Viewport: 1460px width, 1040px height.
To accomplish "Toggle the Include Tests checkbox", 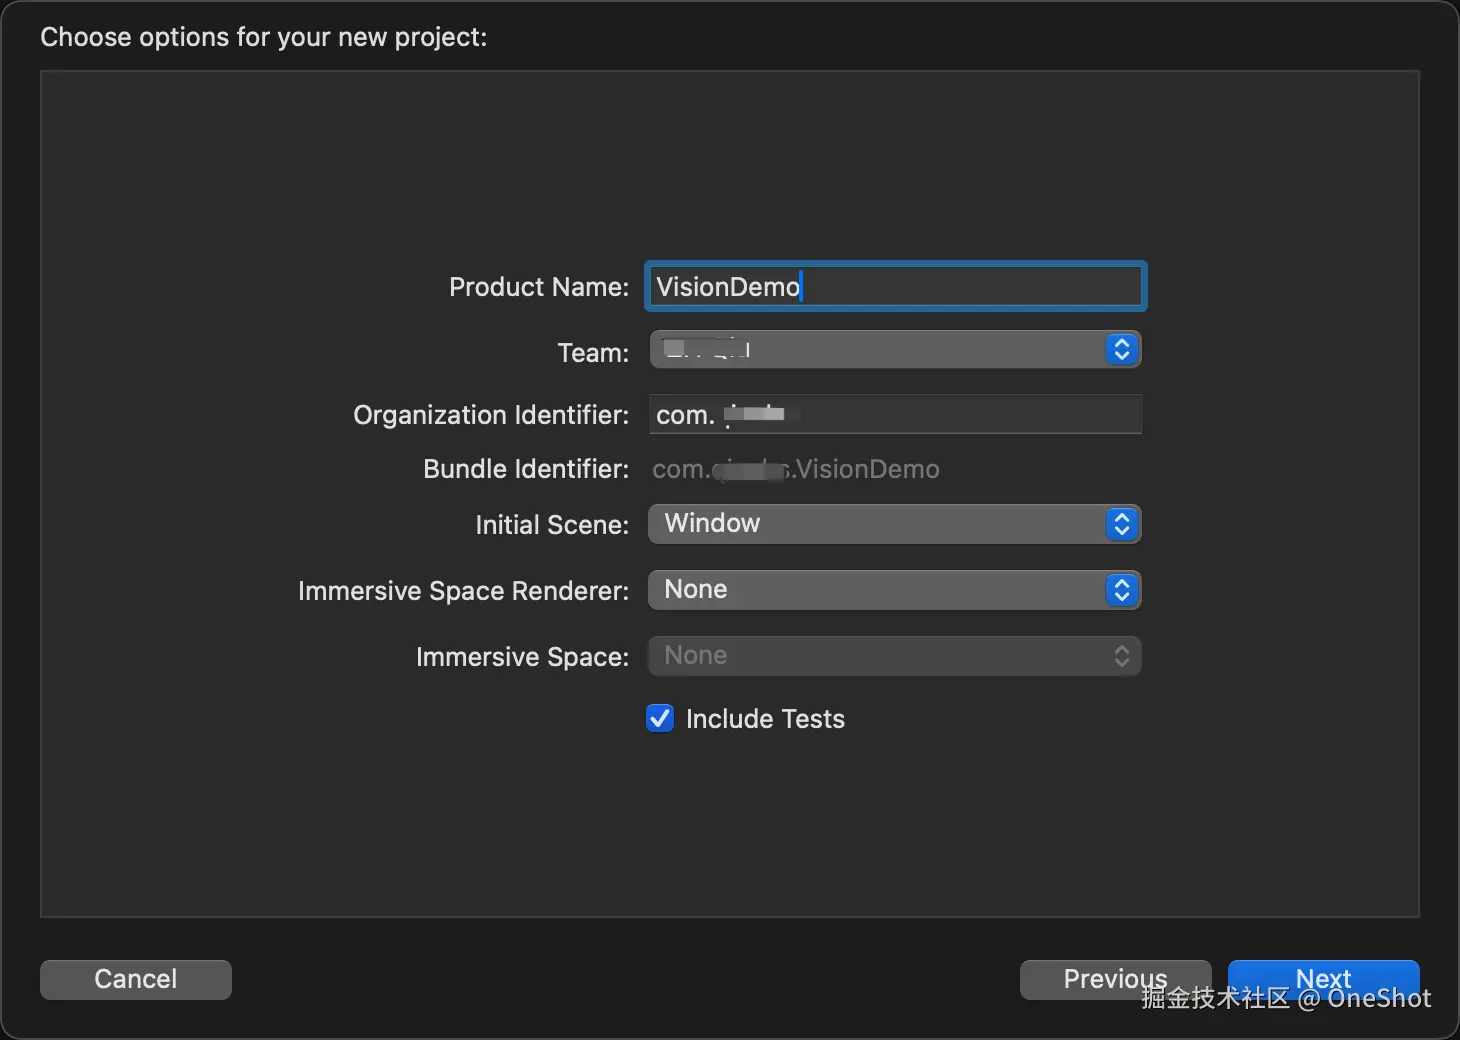I will point(660,719).
